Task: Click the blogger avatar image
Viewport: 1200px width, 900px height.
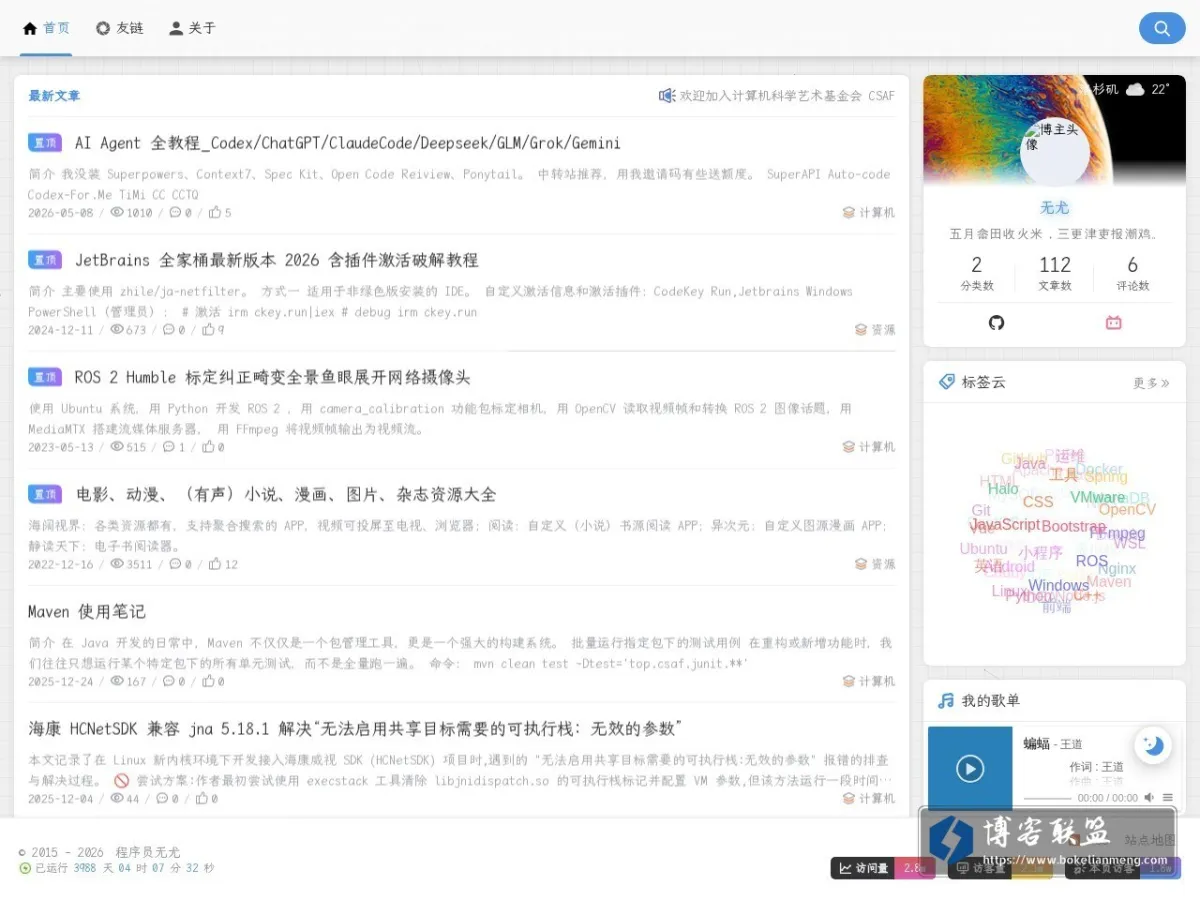Action: tap(1054, 152)
